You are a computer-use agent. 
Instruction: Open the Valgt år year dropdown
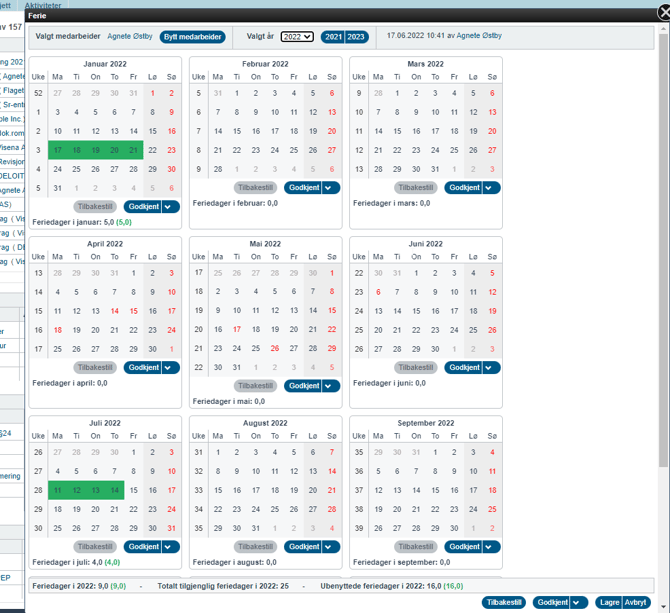click(x=297, y=37)
